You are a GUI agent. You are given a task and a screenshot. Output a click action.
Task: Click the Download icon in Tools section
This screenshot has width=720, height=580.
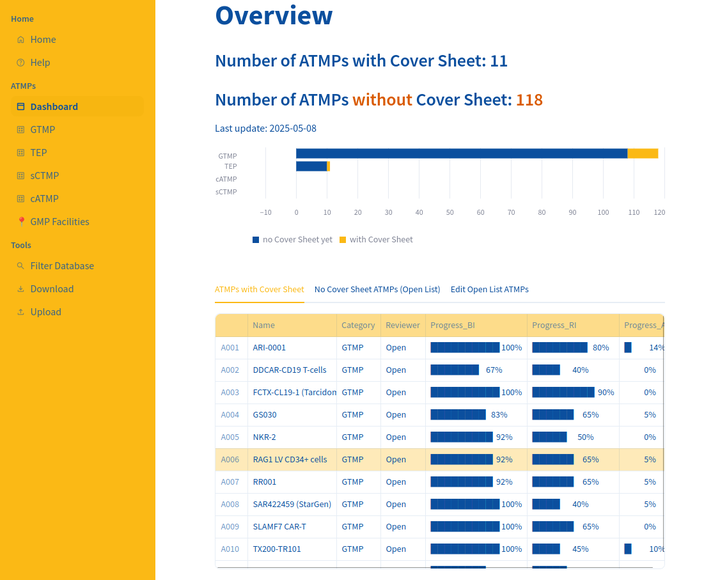coord(21,289)
